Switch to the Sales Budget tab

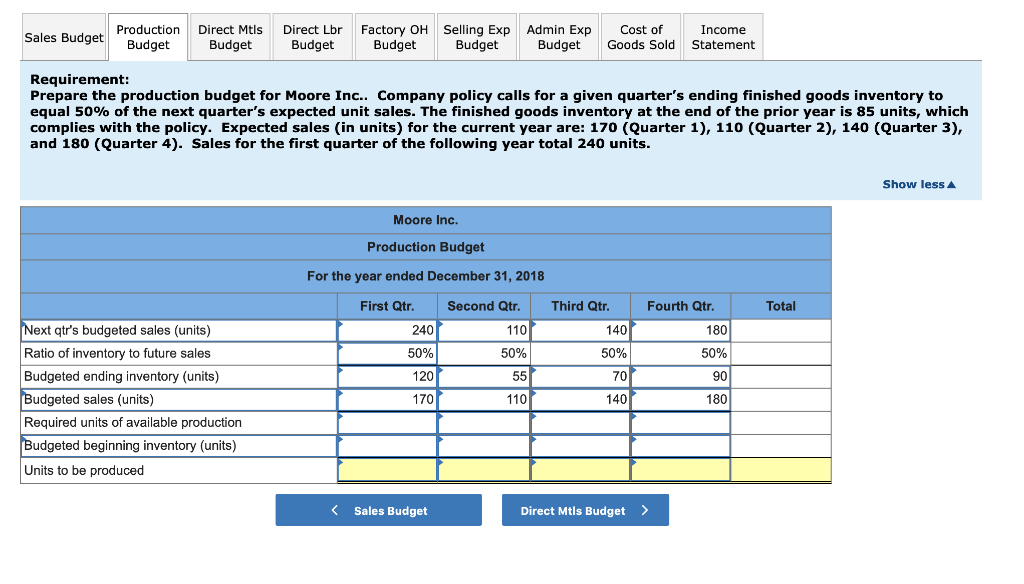coord(63,37)
